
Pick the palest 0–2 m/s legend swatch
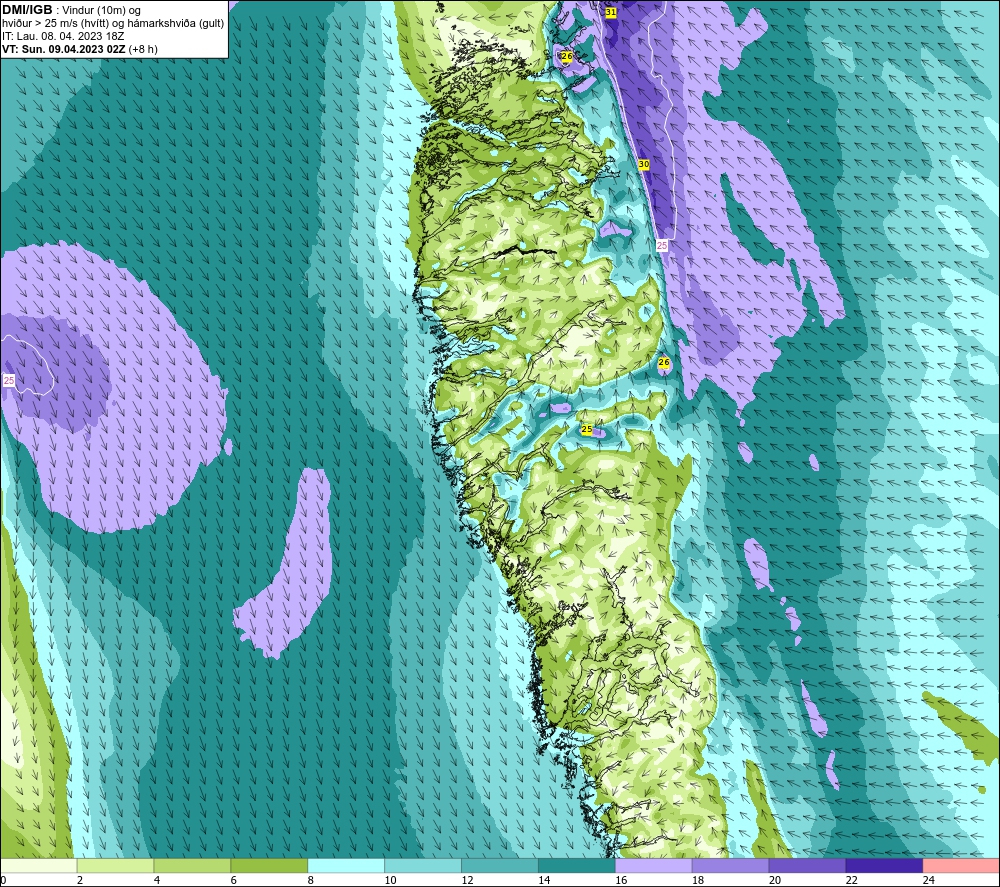[x=39, y=865]
